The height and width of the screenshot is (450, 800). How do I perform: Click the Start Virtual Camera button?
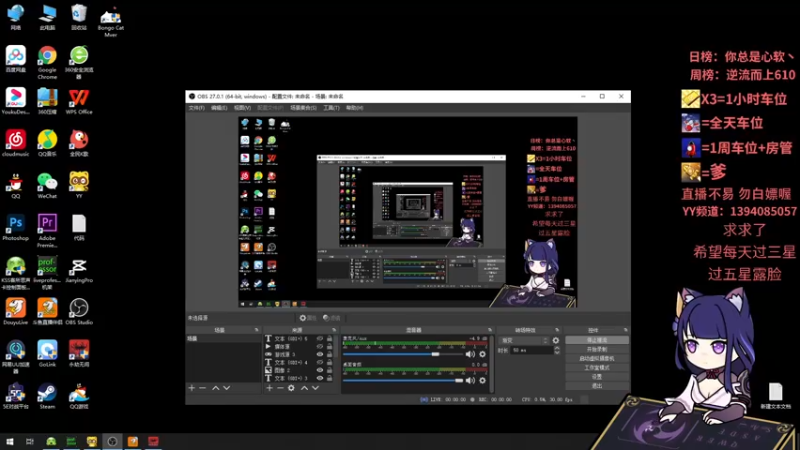click(597, 358)
